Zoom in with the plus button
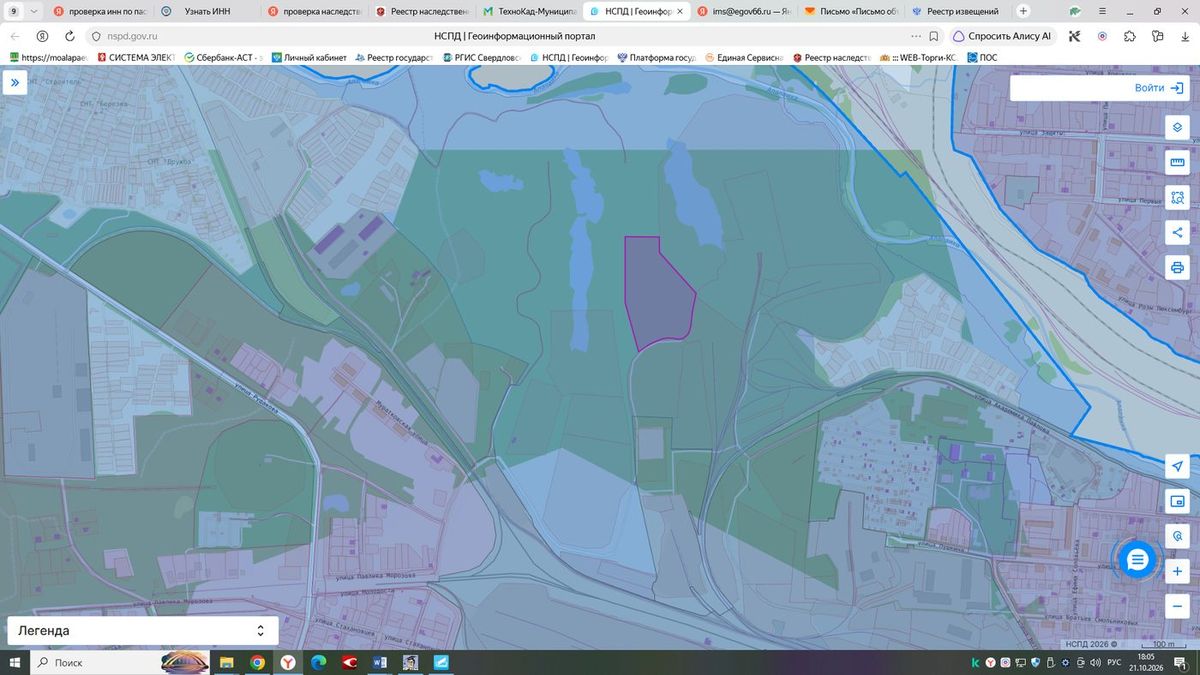The image size is (1200, 675). click(x=1177, y=571)
